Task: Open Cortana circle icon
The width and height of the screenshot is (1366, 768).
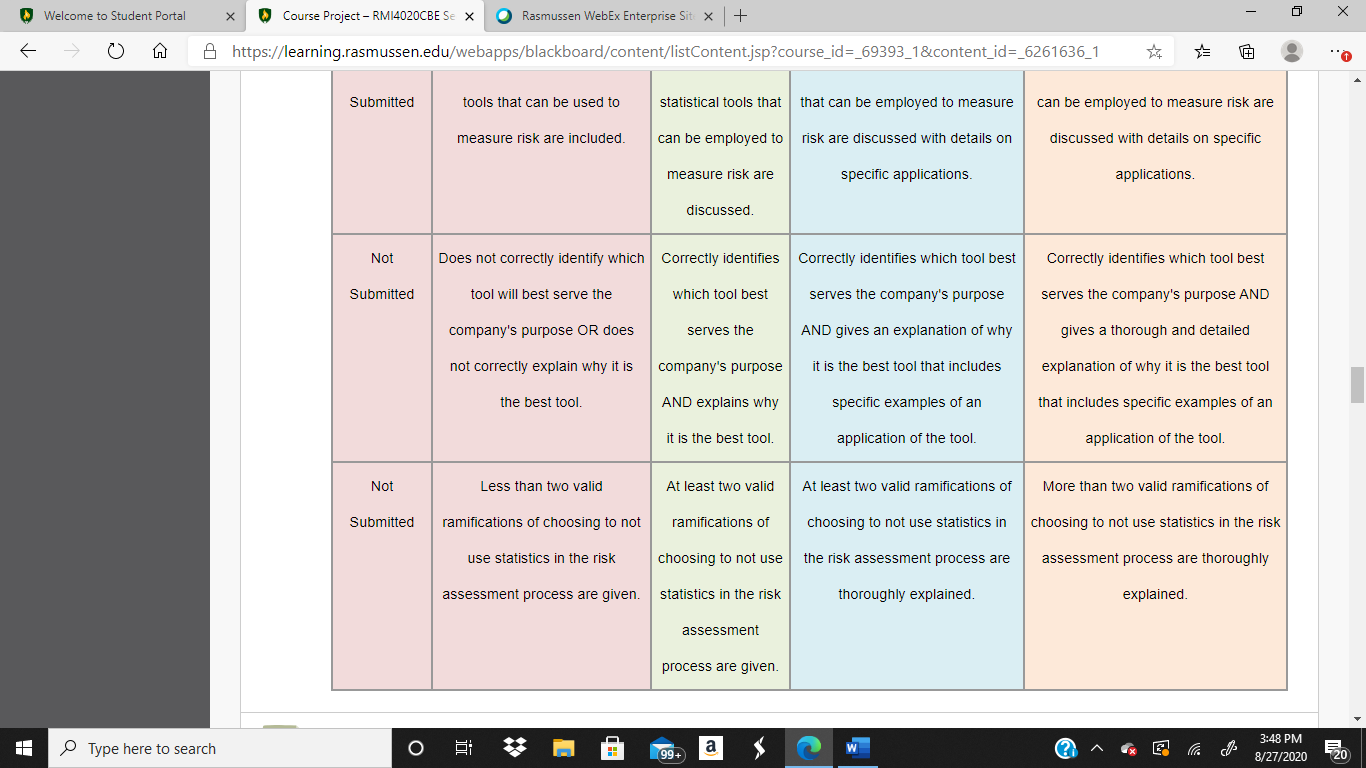Action: (x=416, y=748)
